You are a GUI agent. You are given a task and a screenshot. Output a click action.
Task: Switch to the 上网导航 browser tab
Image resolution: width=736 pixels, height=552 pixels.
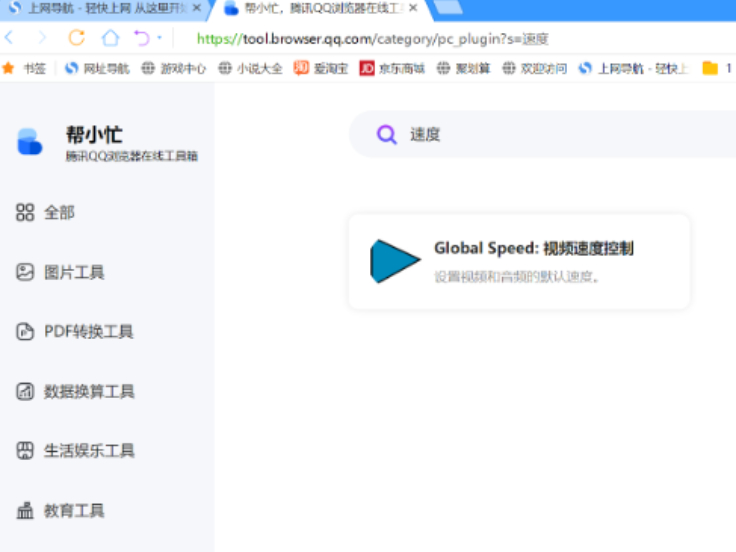[x=106, y=8]
